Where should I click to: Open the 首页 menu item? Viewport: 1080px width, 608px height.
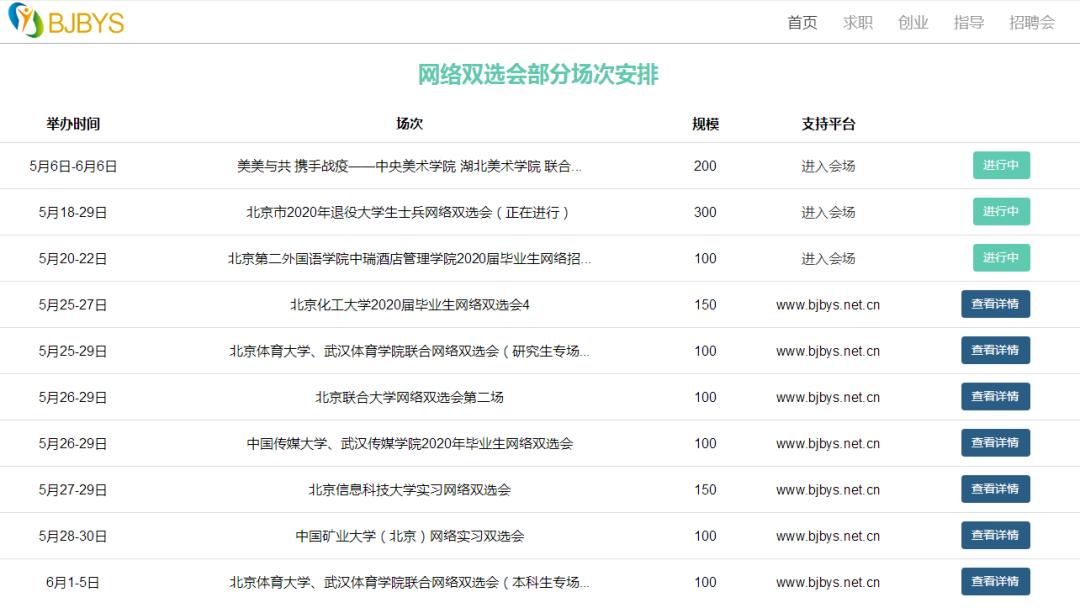(802, 22)
